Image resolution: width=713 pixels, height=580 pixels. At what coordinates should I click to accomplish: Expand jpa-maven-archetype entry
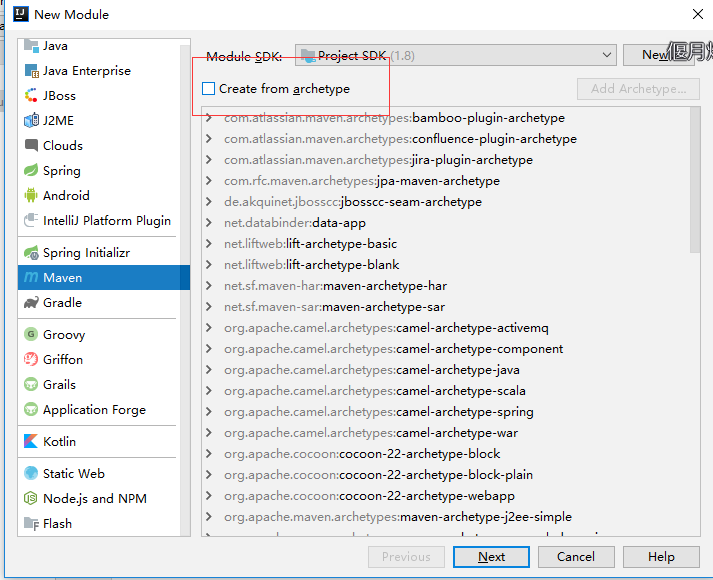(209, 180)
